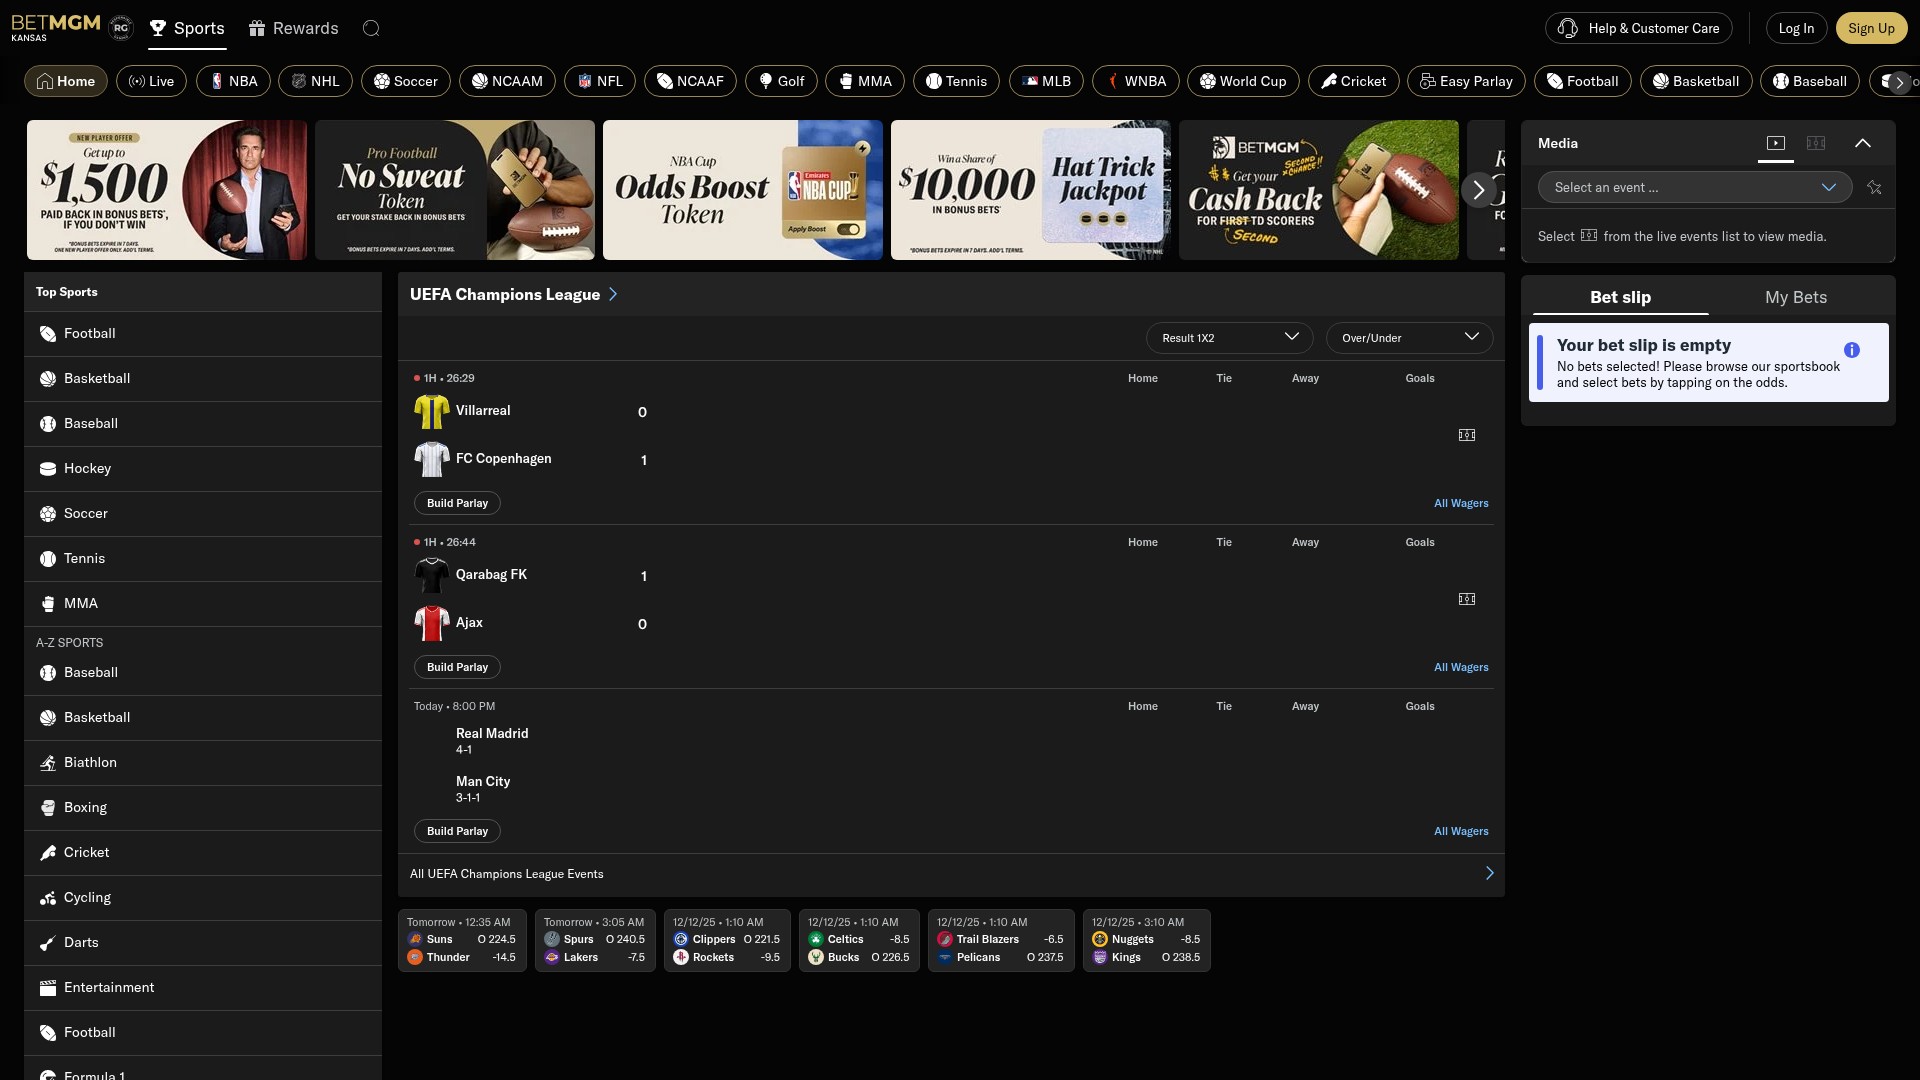Open the Clippers vs Rockets game card
This screenshot has width=1920, height=1080.
727,940
